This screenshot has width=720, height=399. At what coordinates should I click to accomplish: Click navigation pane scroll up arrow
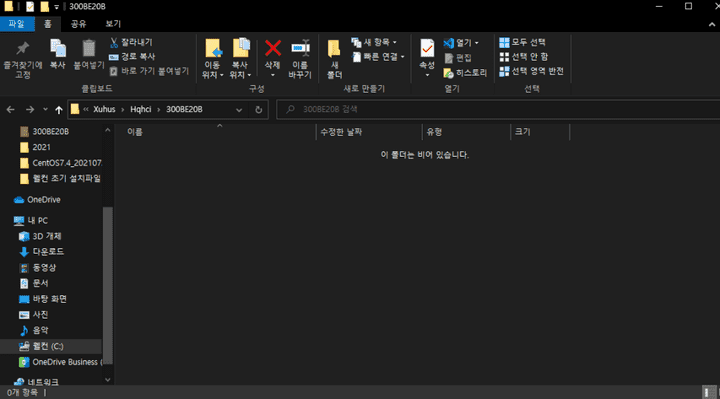(x=108, y=130)
